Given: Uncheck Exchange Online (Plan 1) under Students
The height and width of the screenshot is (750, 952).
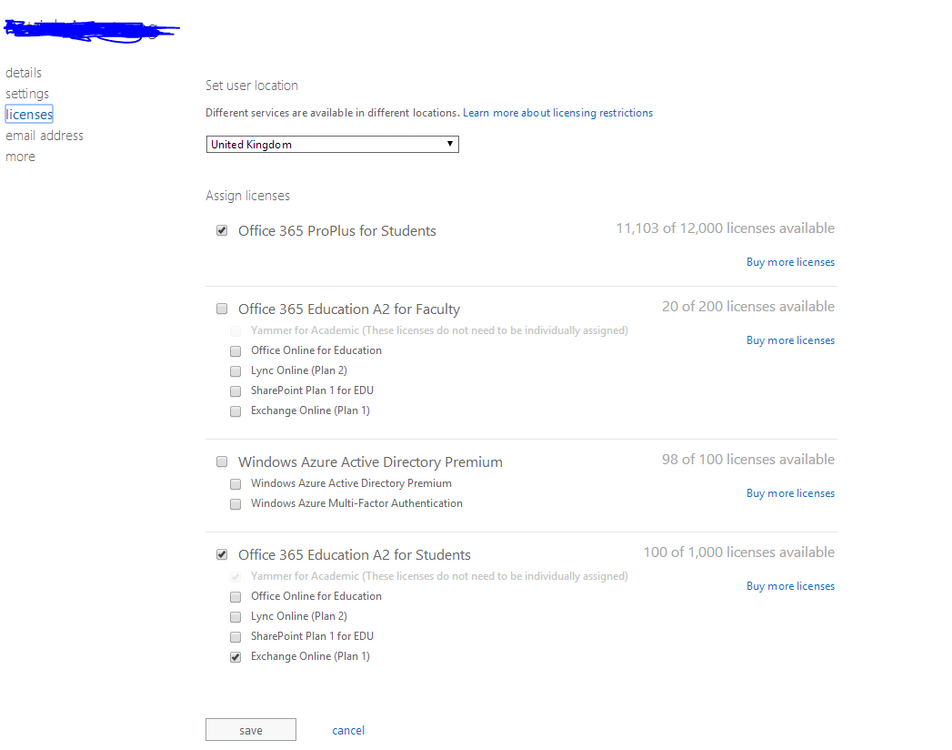Looking at the screenshot, I should (x=235, y=657).
